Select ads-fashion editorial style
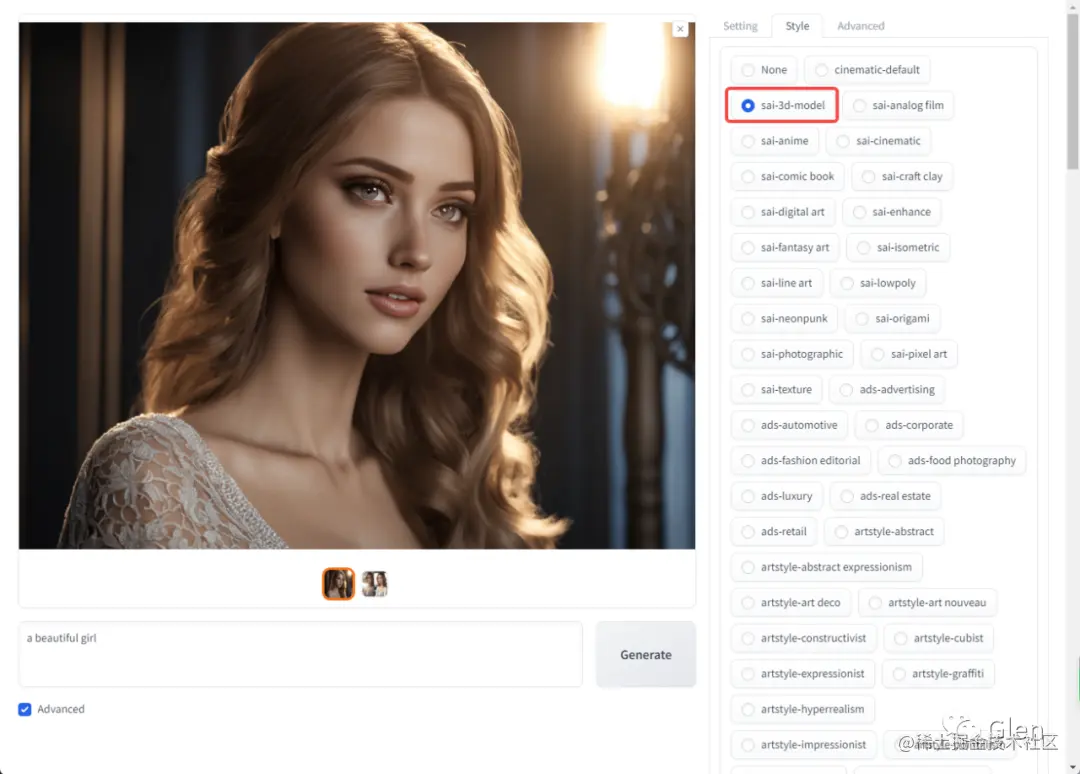 point(800,461)
